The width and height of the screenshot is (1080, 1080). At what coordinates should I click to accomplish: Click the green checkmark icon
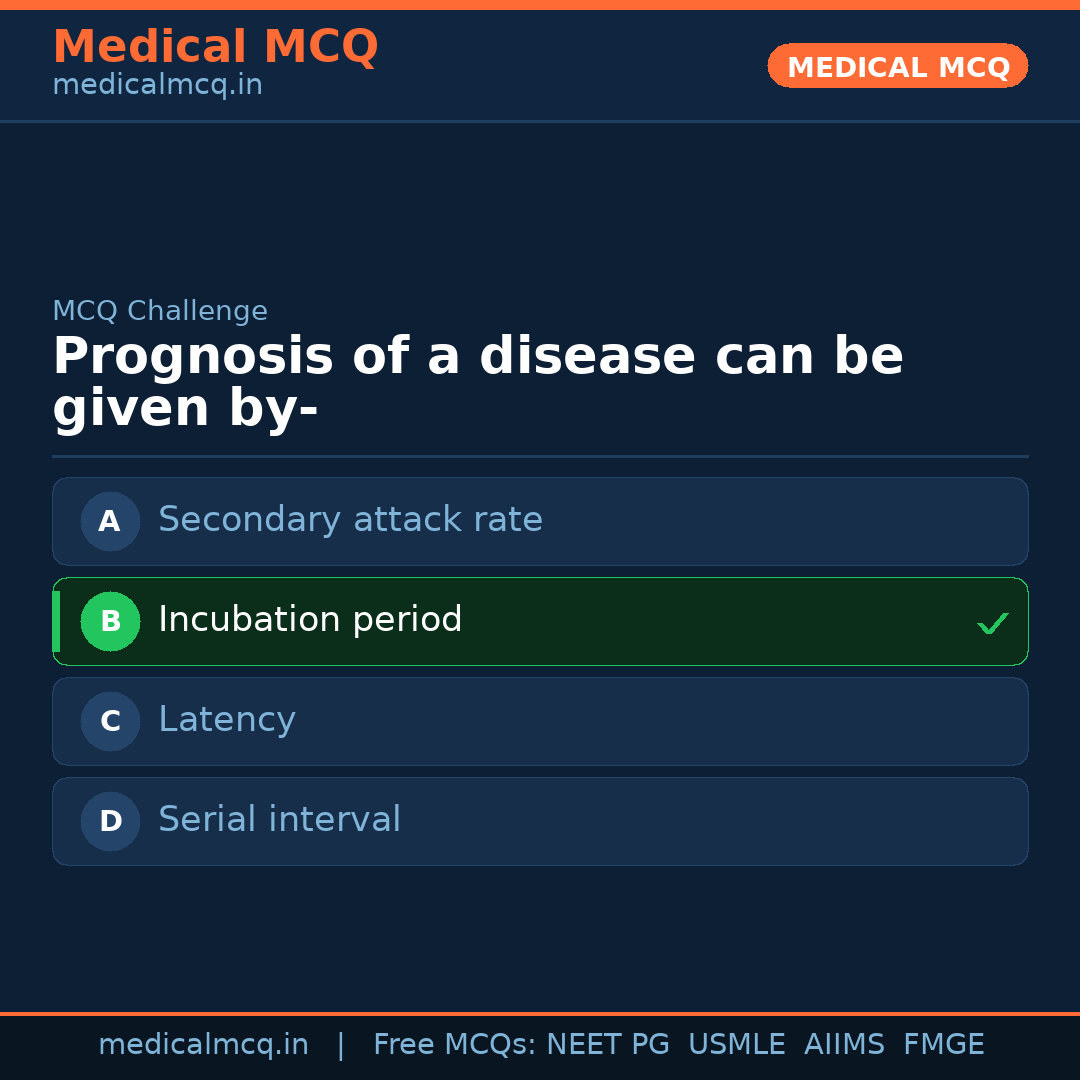click(992, 623)
